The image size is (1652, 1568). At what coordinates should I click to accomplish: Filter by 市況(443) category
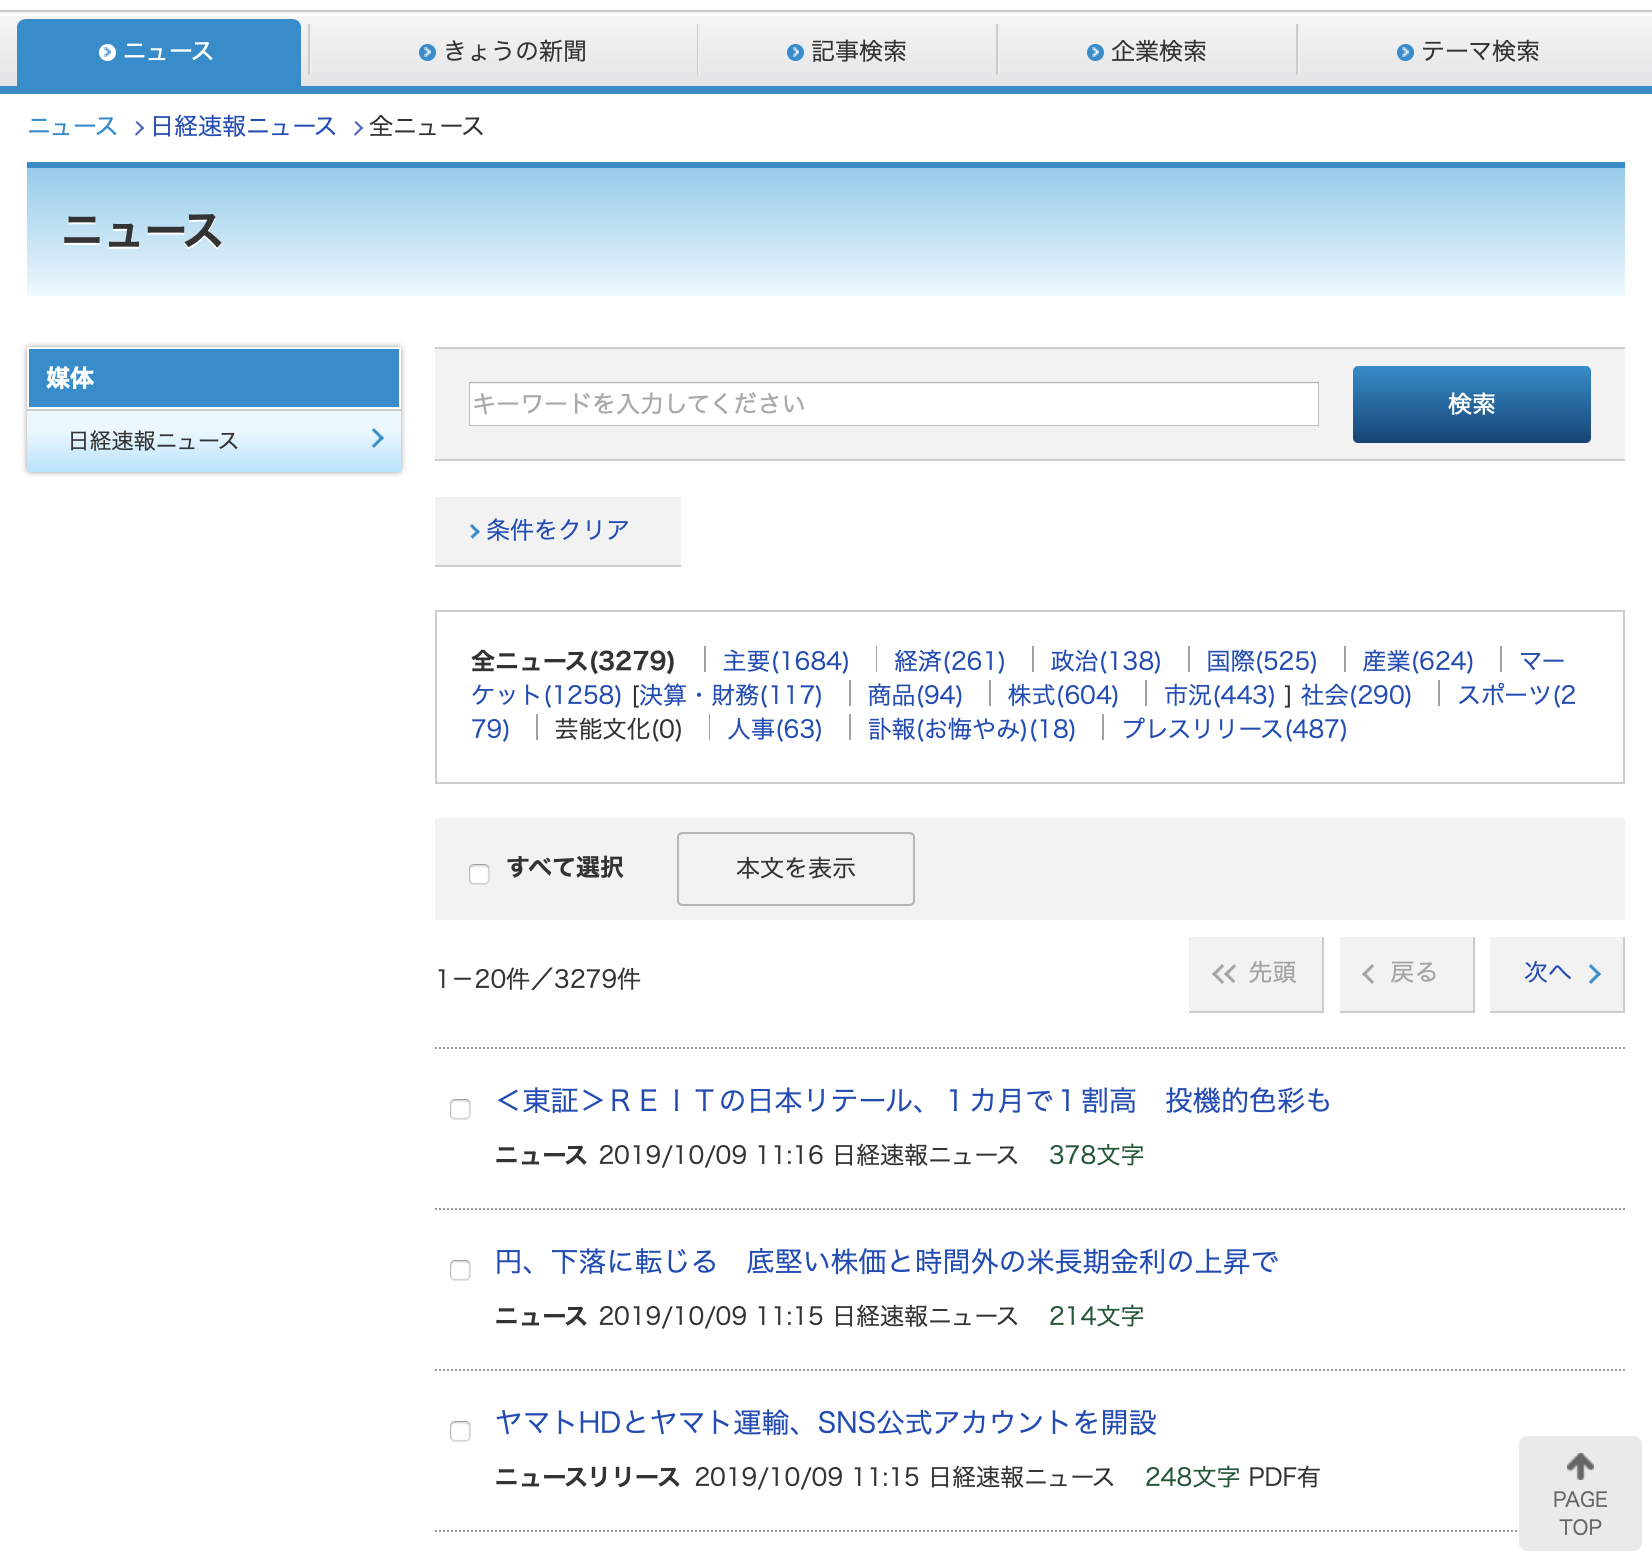pos(1219,695)
